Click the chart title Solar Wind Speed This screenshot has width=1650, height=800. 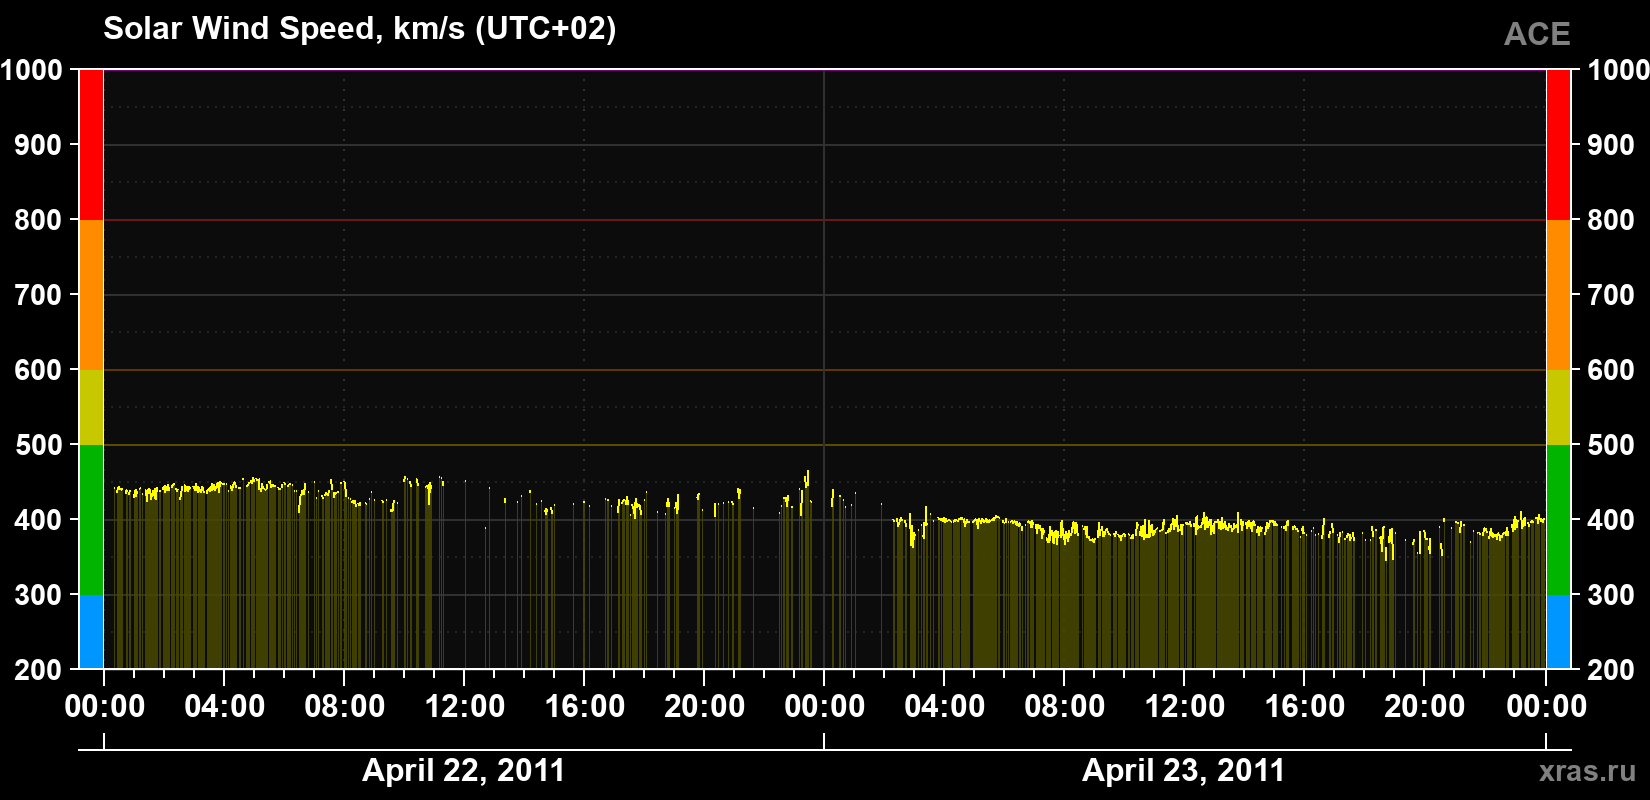pyautogui.click(x=360, y=28)
